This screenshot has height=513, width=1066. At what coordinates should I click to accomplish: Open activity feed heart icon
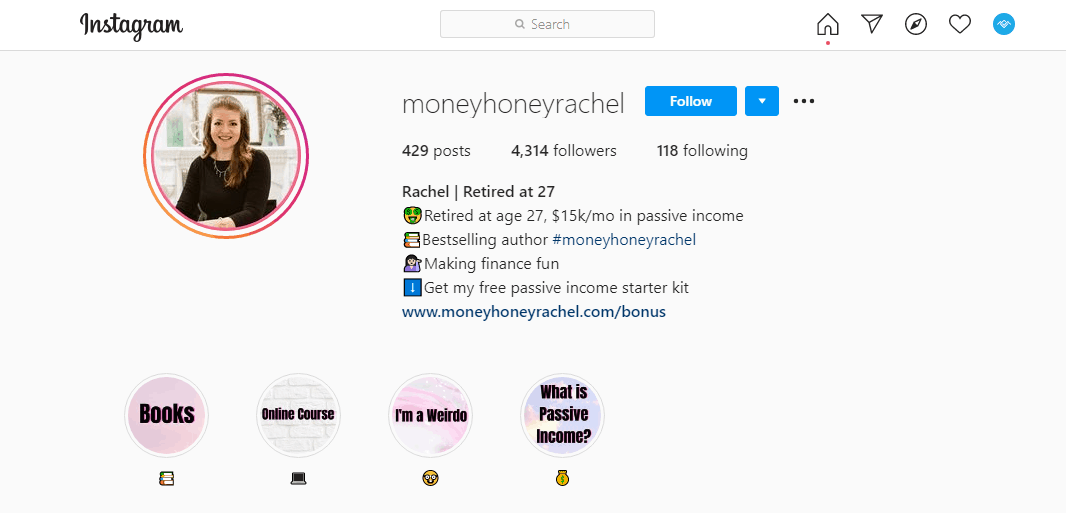tap(959, 24)
